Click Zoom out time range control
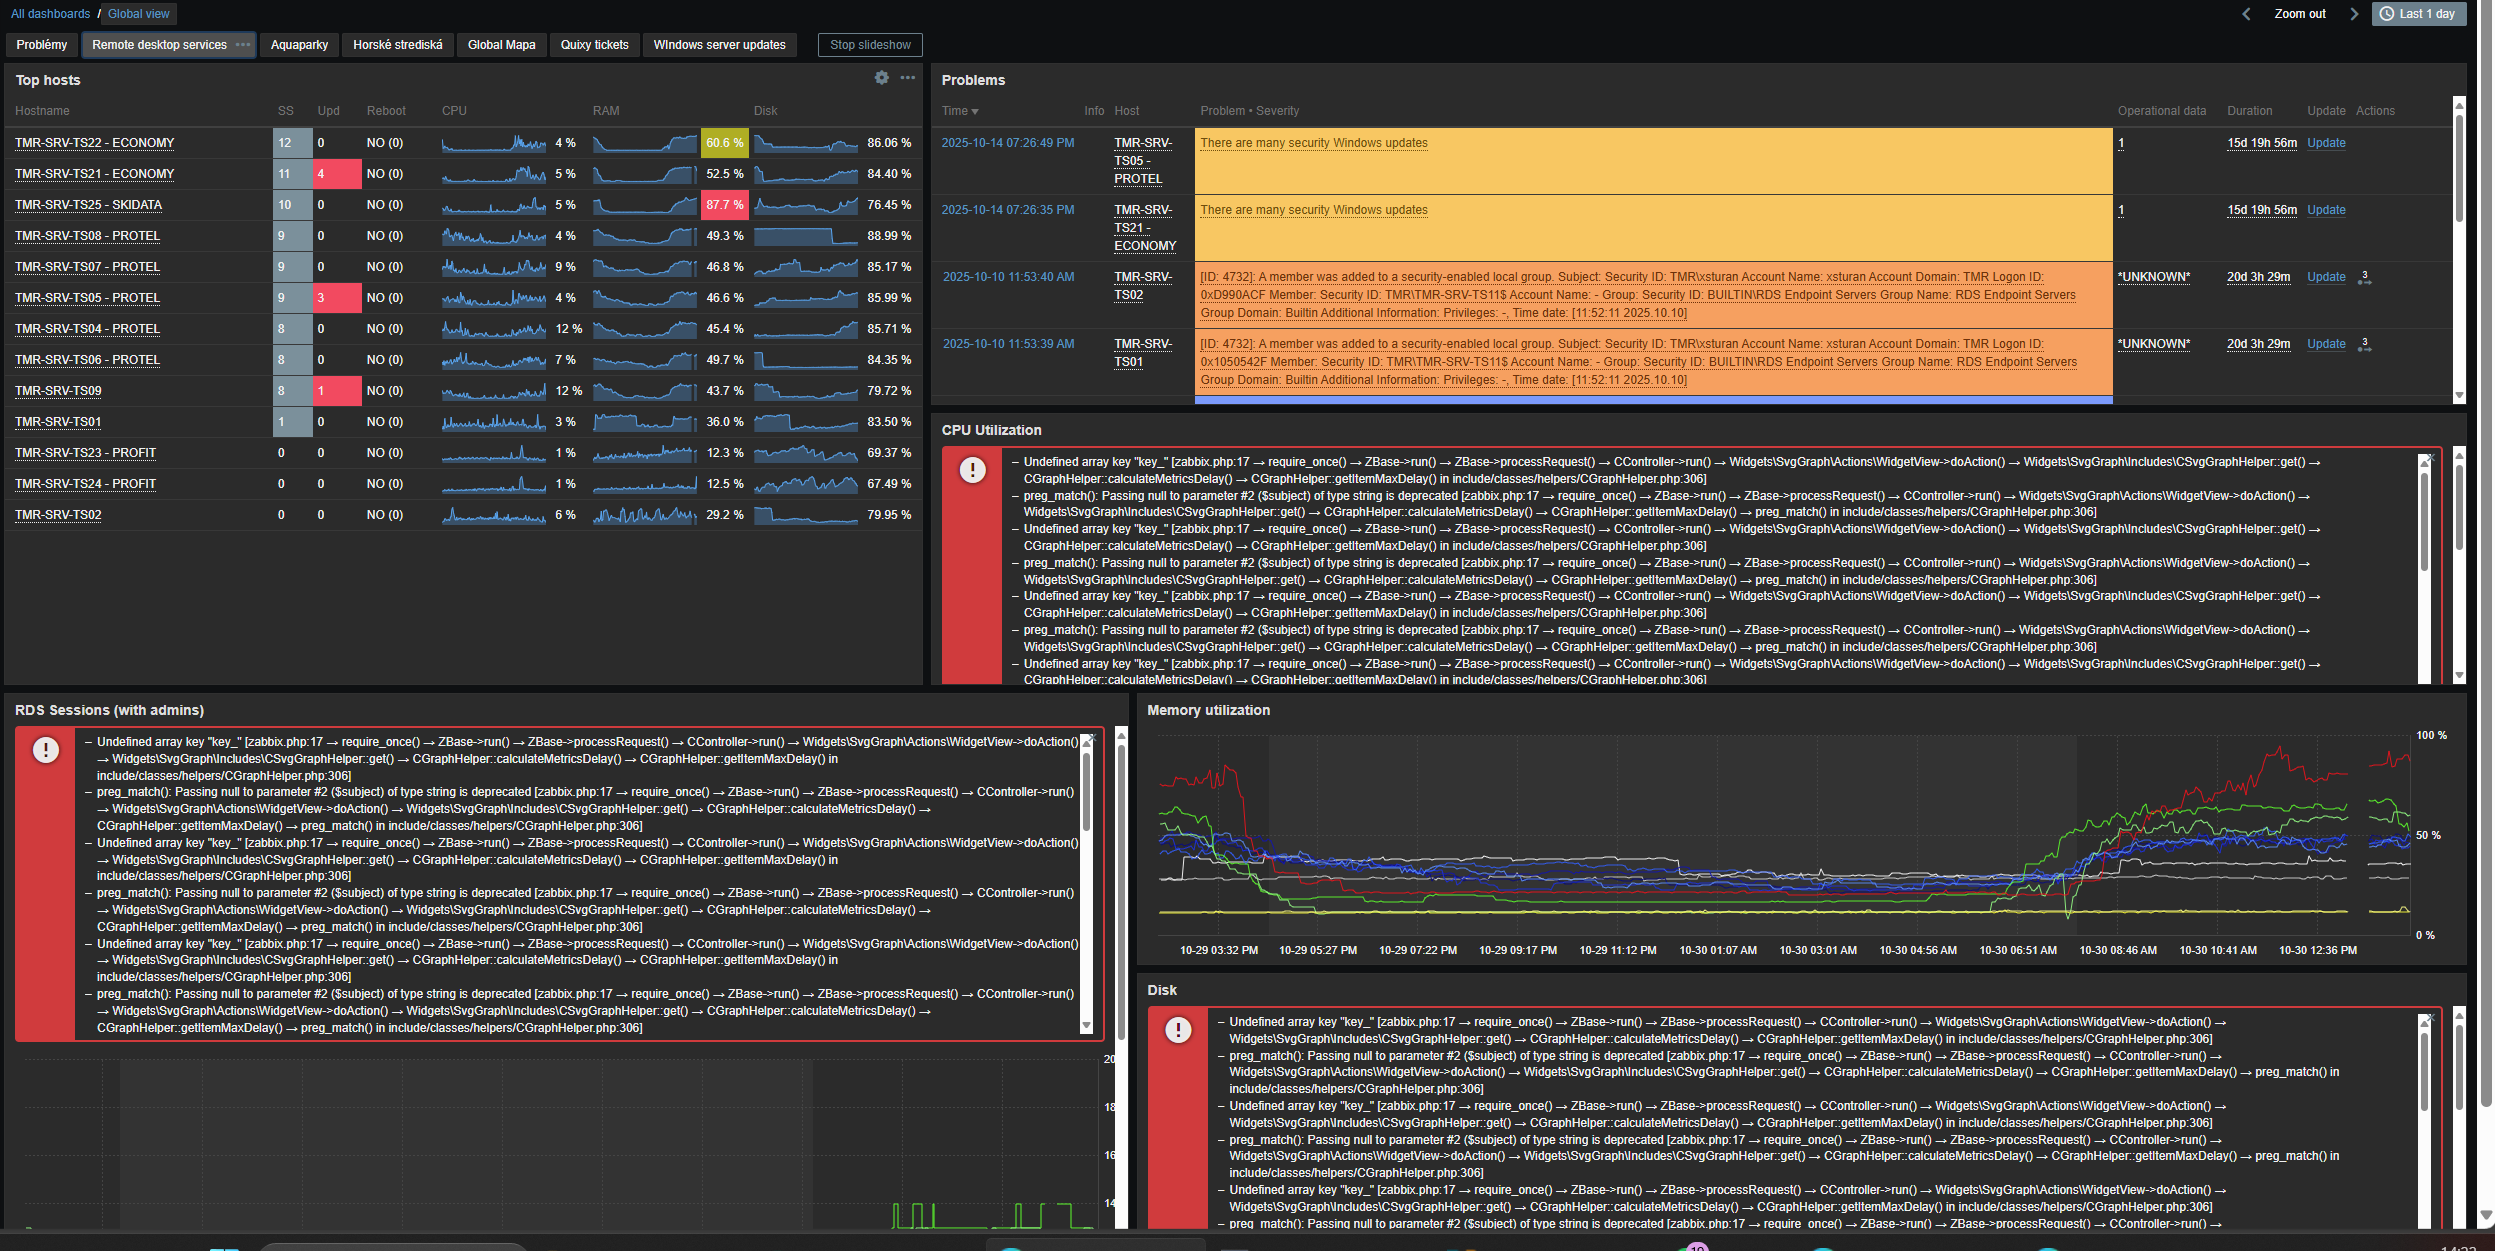 point(2299,14)
